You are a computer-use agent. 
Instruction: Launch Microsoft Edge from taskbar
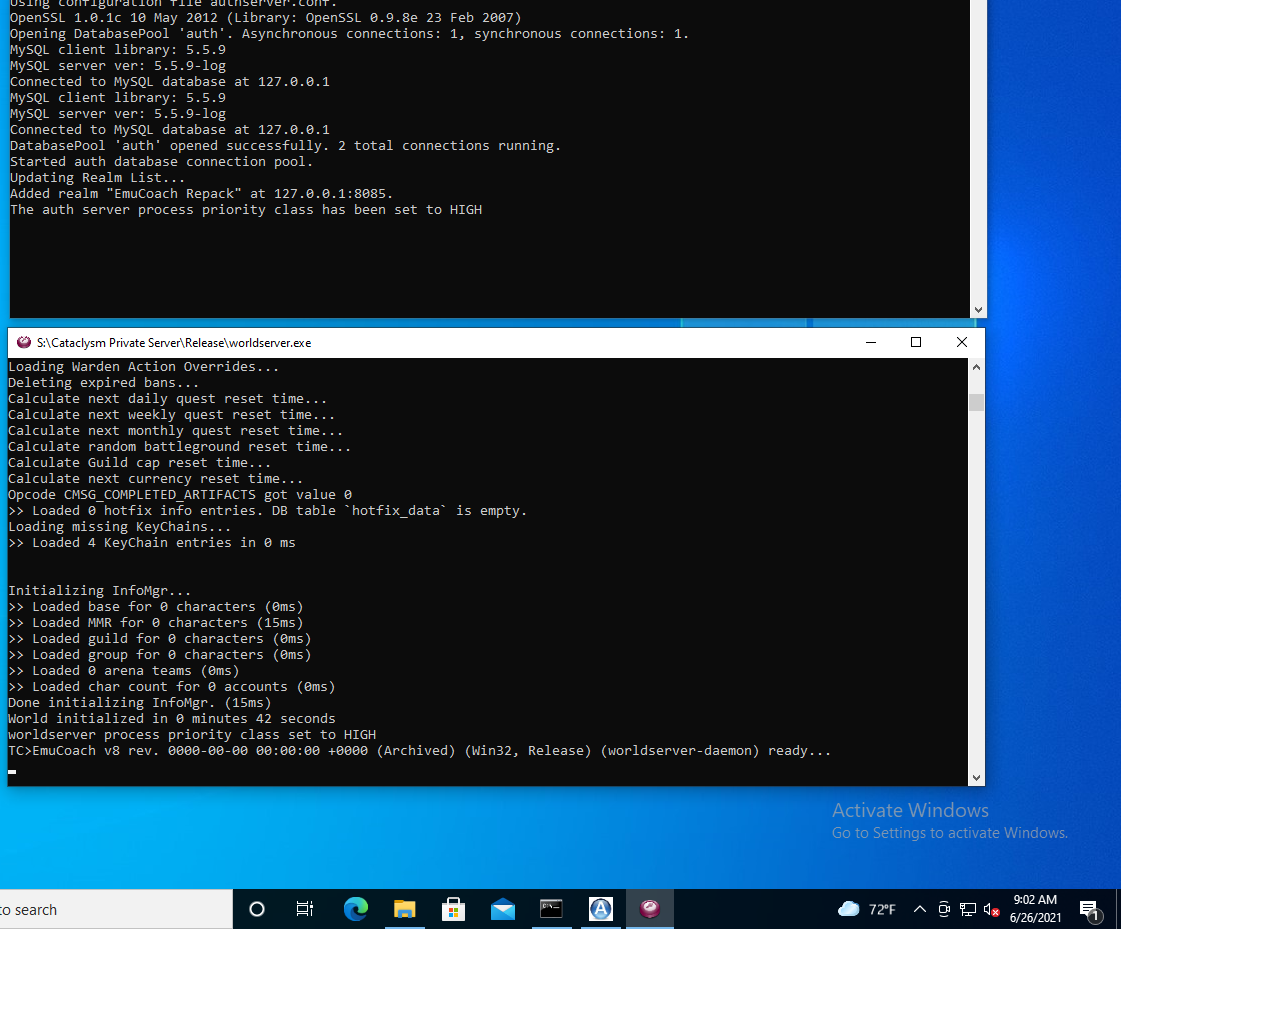pos(355,909)
